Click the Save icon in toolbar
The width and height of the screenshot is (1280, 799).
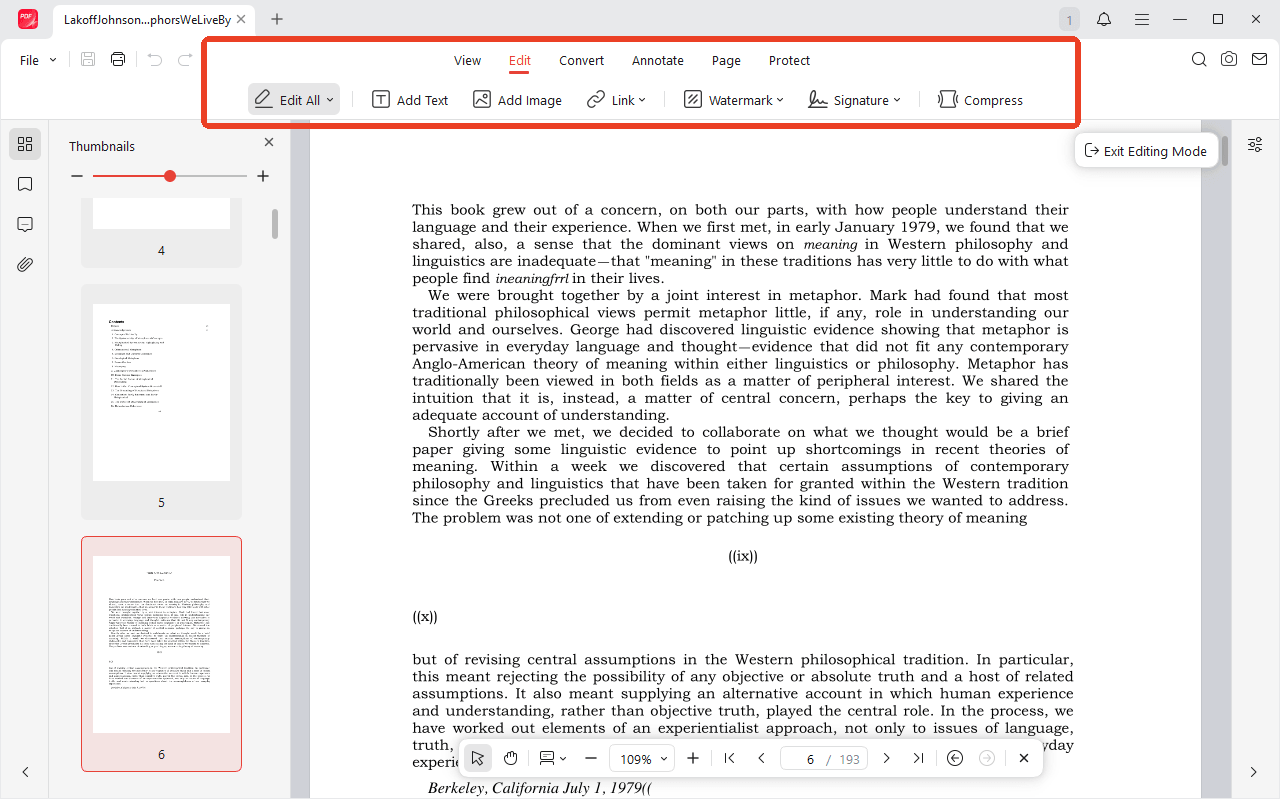88,60
